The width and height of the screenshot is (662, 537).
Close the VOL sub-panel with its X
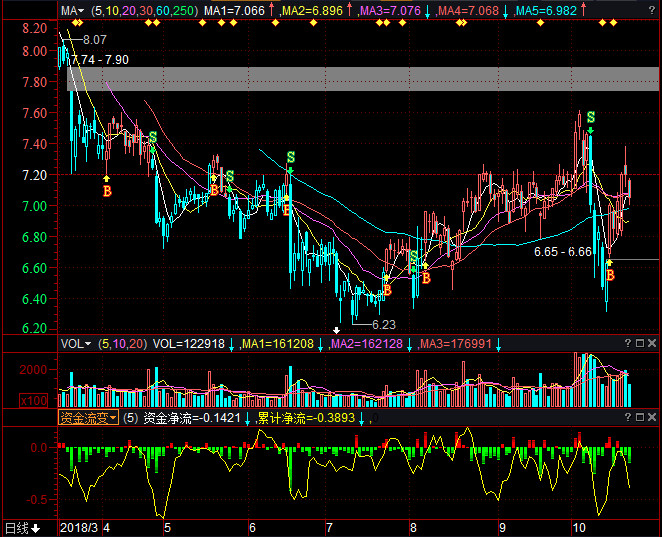(650, 343)
